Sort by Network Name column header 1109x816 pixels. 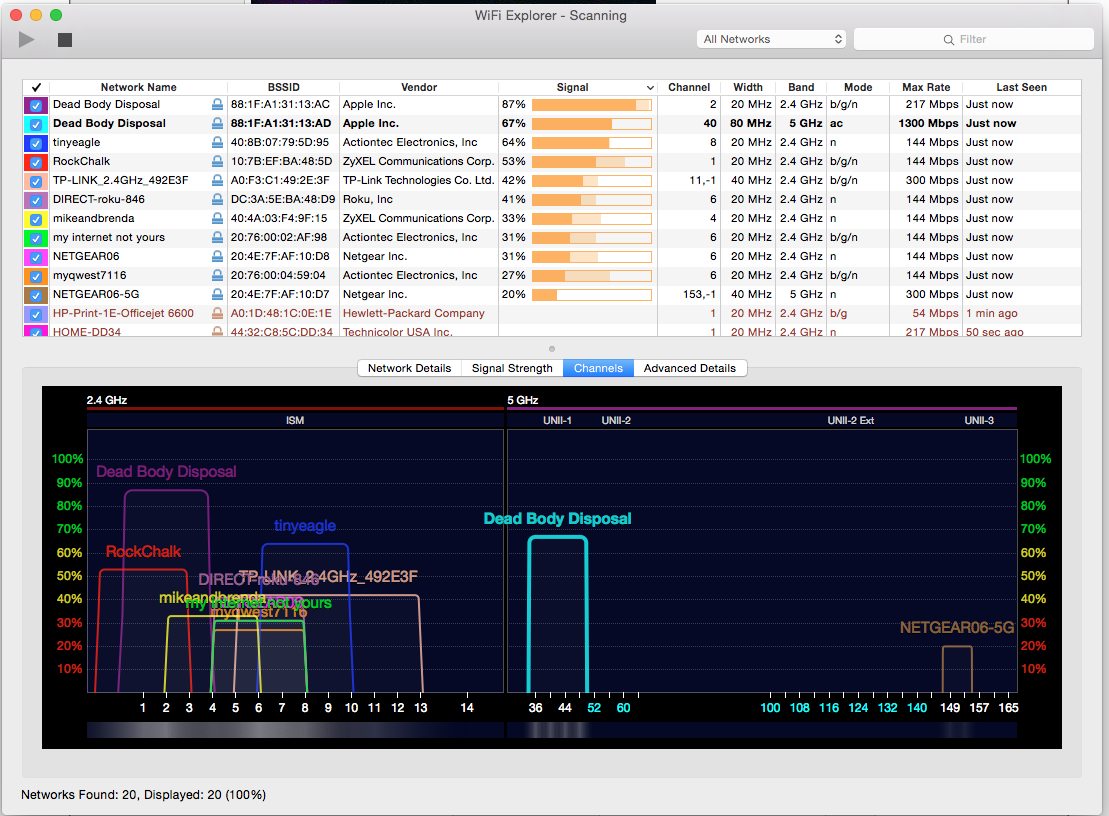pyautogui.click(x=138, y=87)
